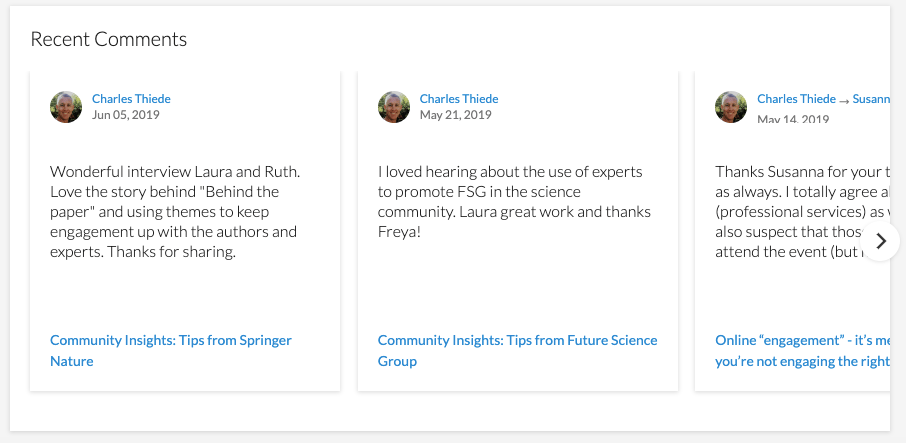Click the May 21, 2019 timestamp

[455, 115]
